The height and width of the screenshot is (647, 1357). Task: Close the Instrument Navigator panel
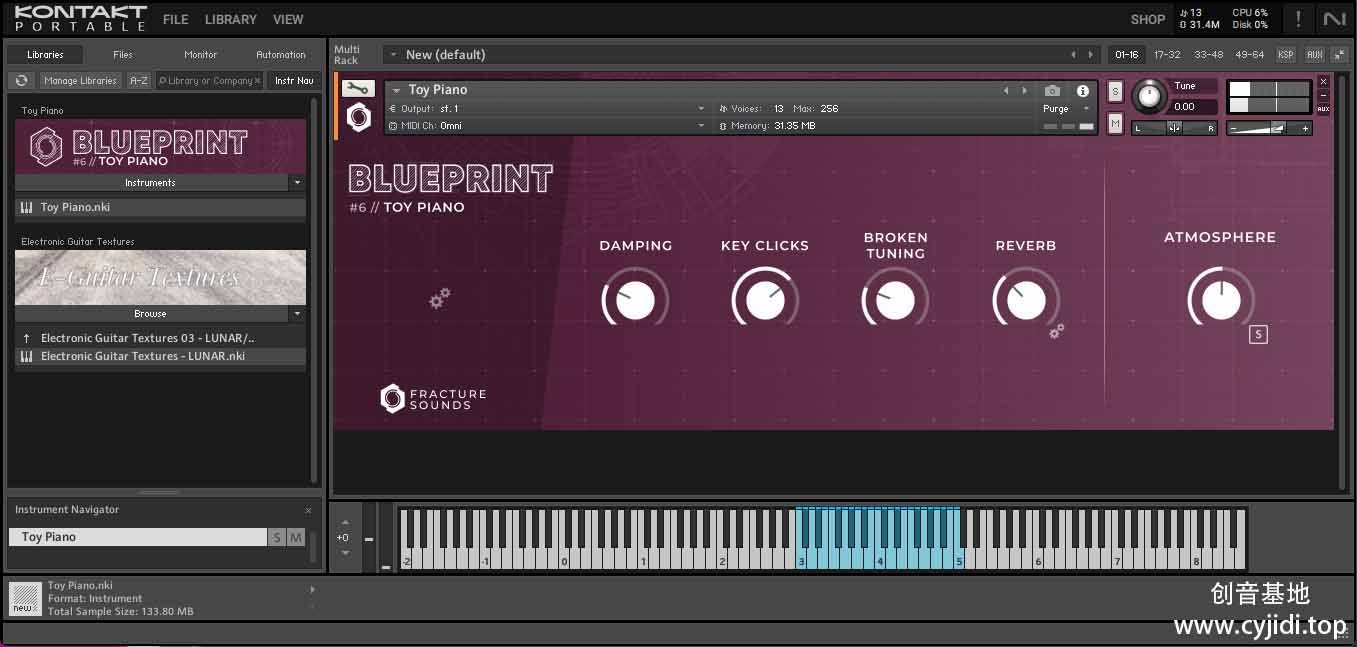(x=308, y=510)
